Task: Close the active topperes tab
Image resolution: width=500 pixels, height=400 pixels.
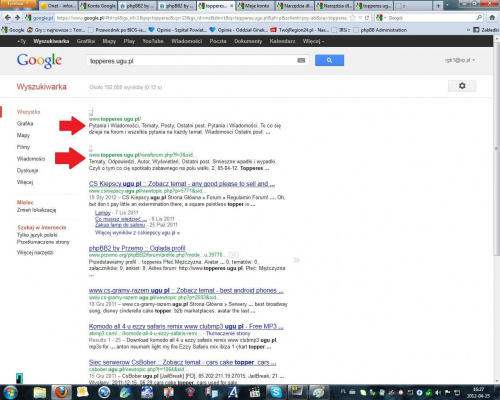Action: click(x=232, y=6)
